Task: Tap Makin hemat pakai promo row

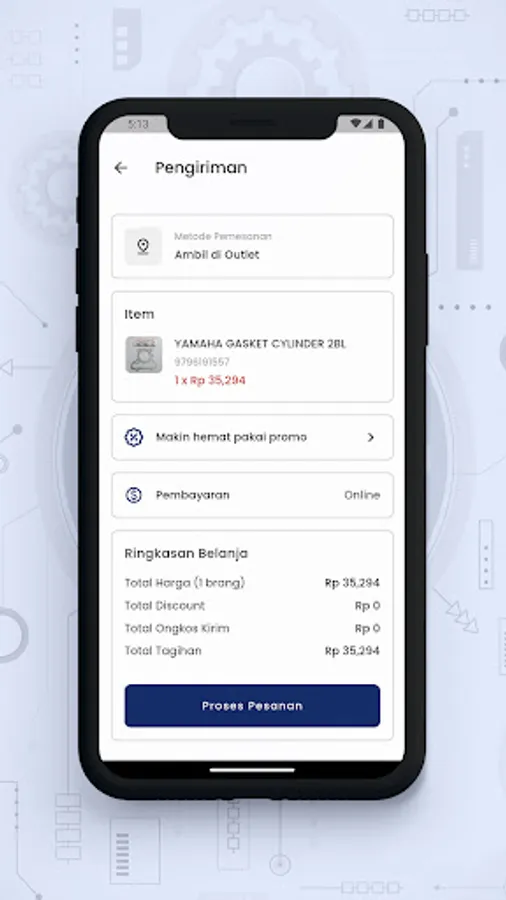Action: (252, 437)
